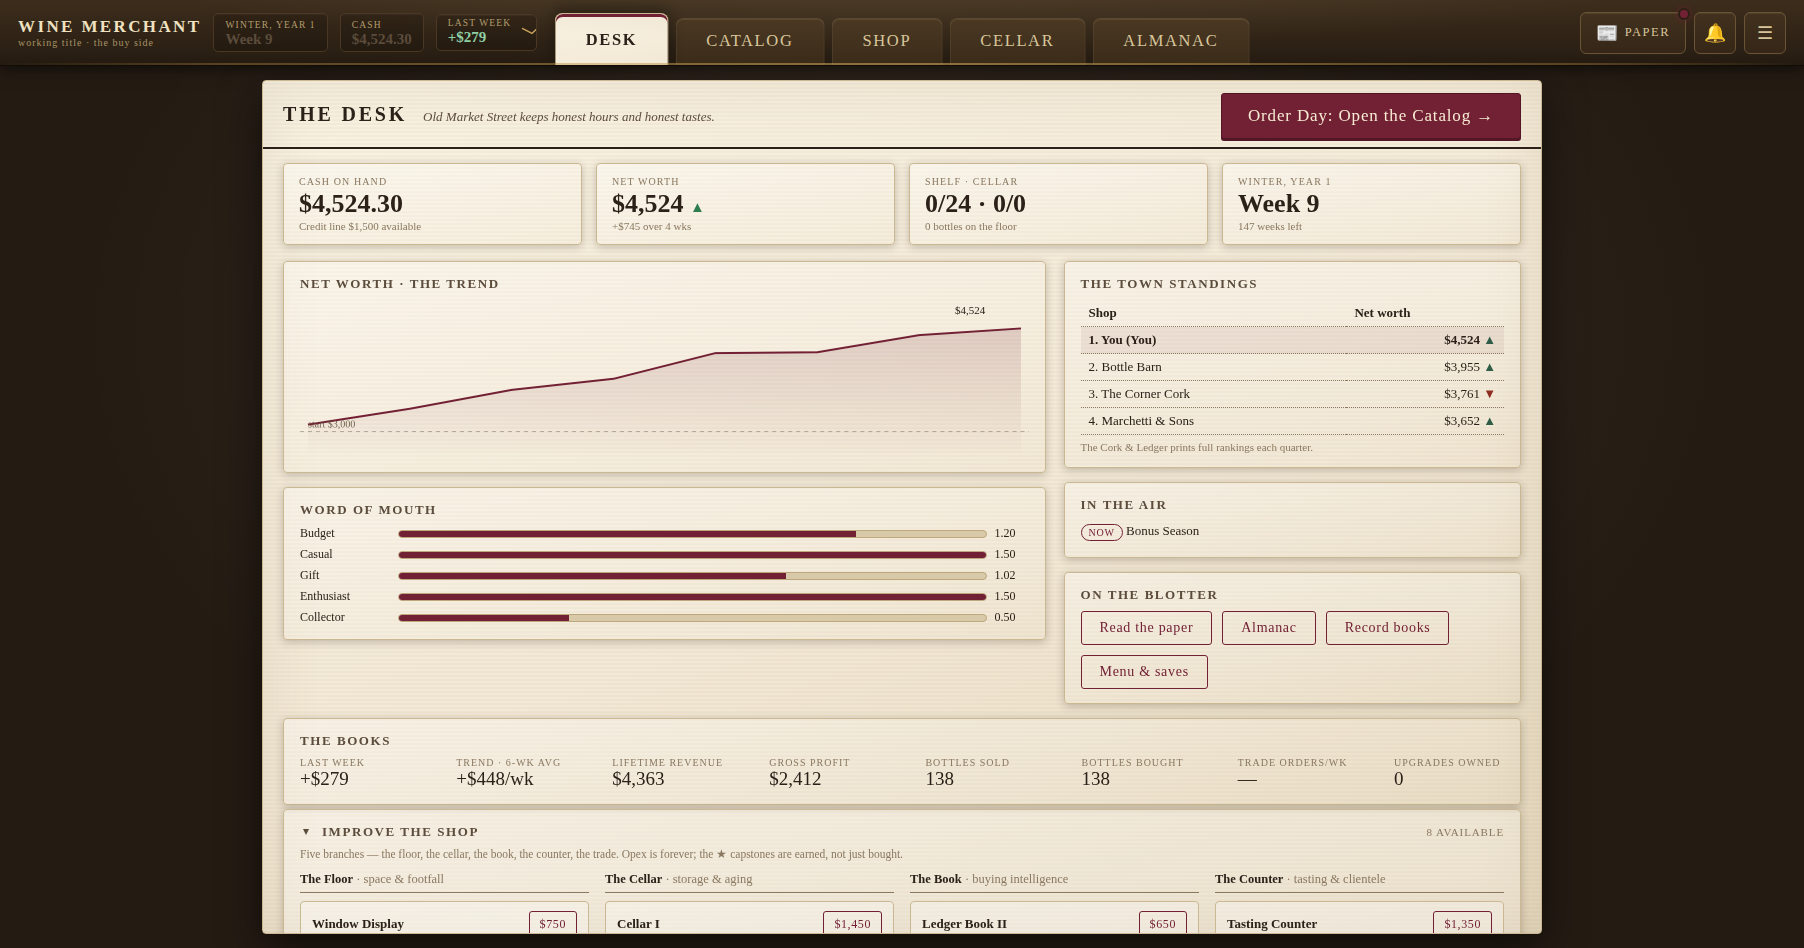Click the Trend +$448/wk figure
Screen dimensions: 1804x948
click(495, 779)
